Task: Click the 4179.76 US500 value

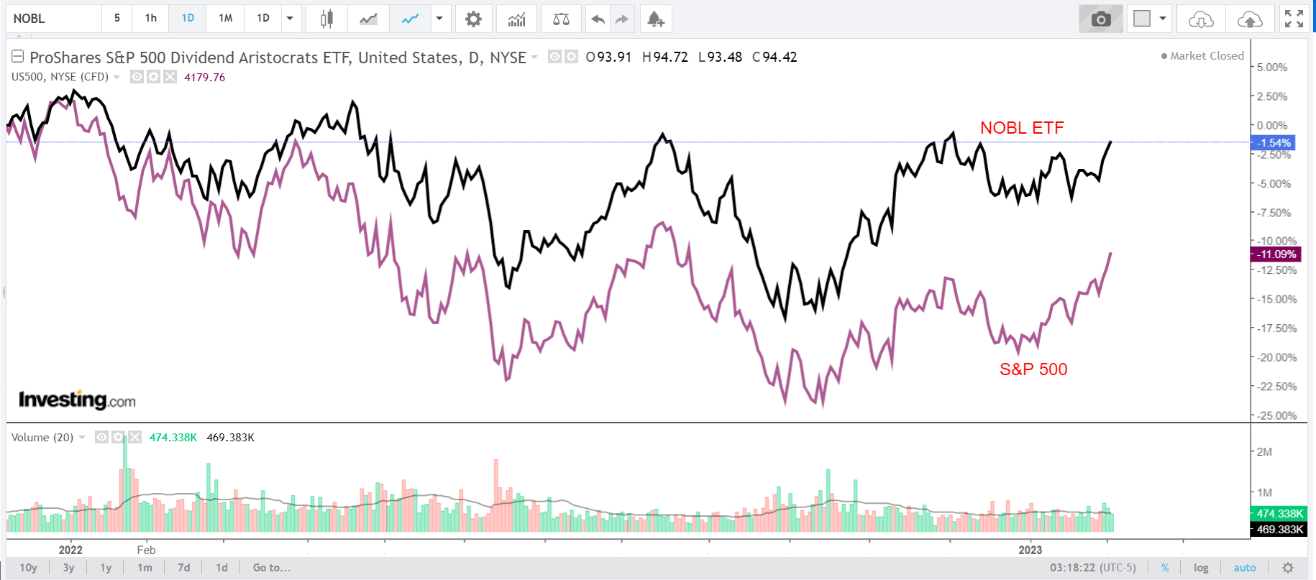Action: 203,77
